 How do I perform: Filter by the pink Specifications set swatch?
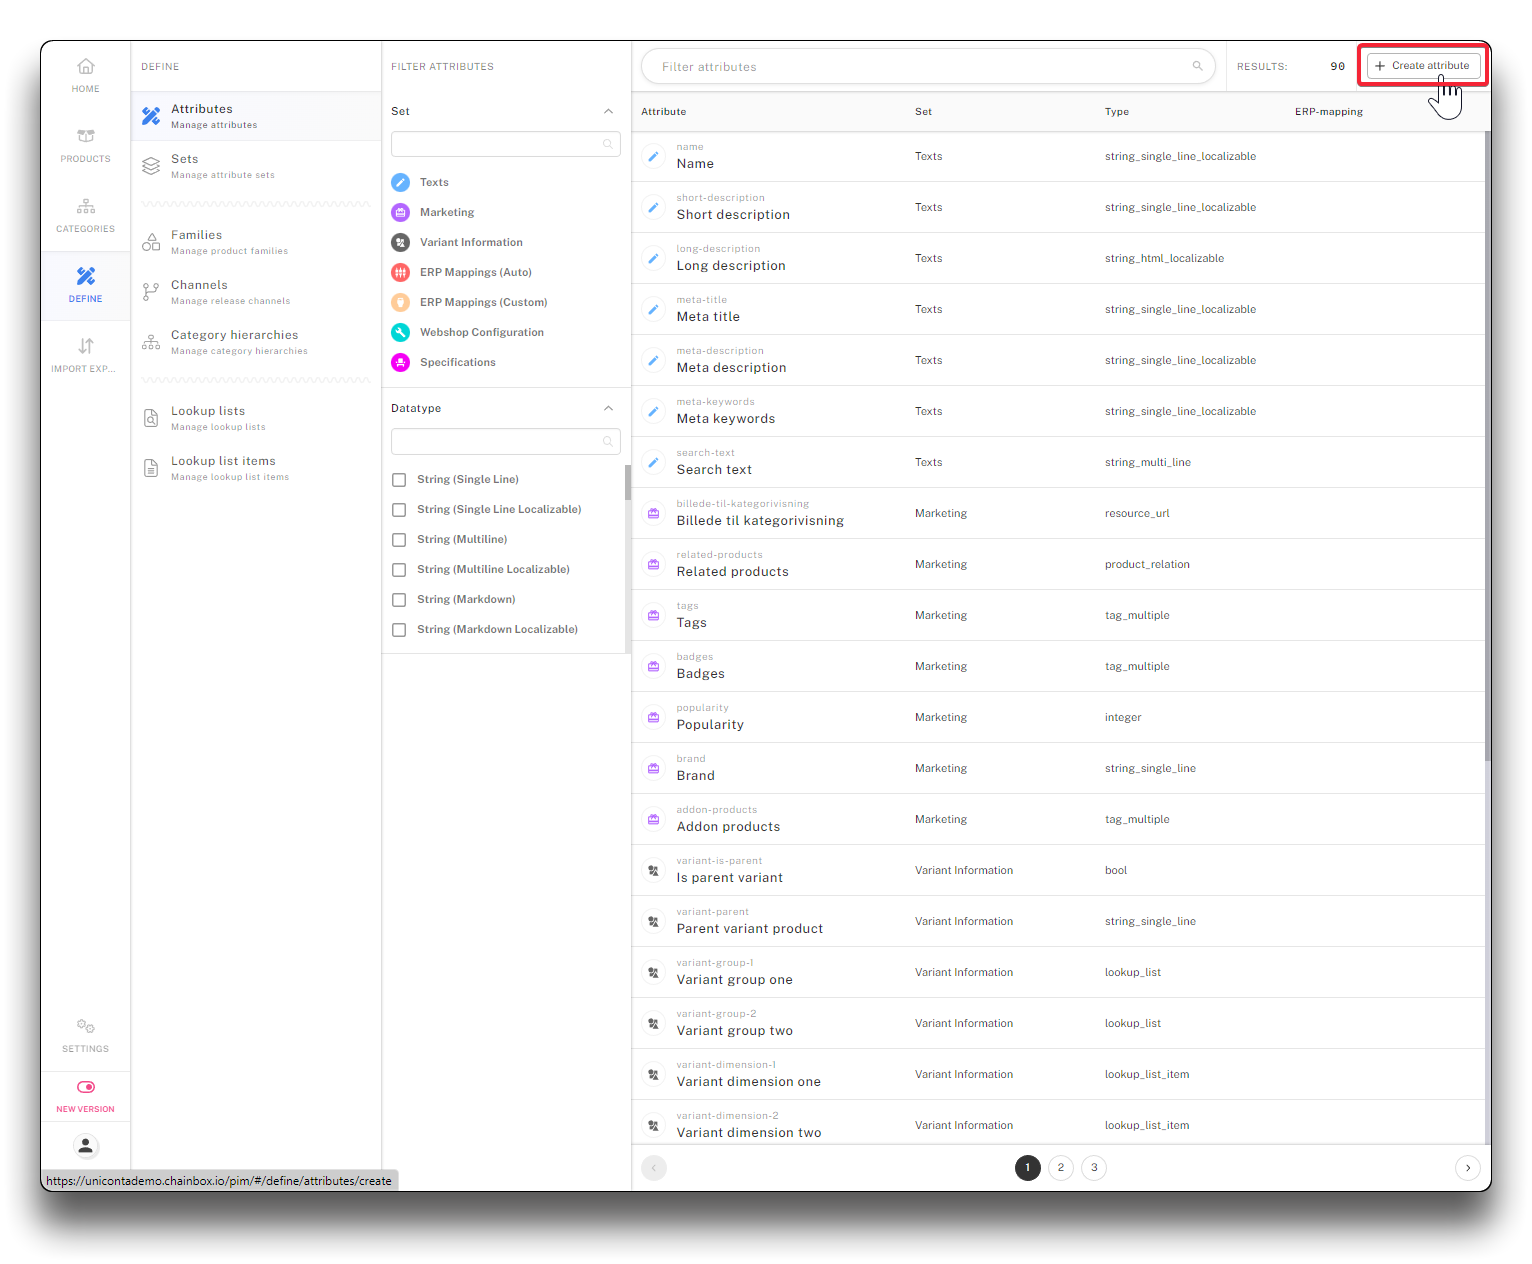401,362
